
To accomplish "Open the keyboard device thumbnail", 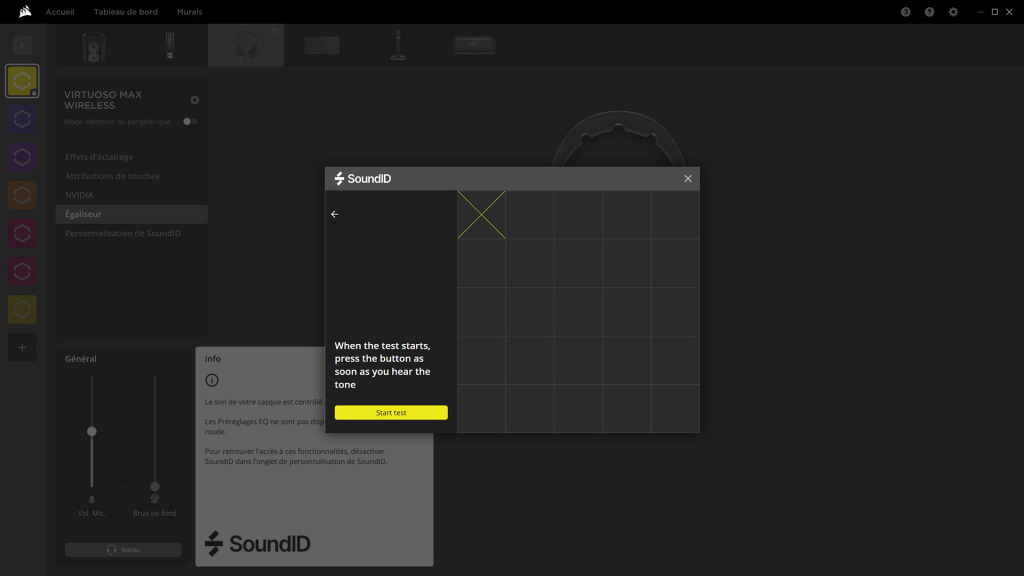I will (x=322, y=46).
